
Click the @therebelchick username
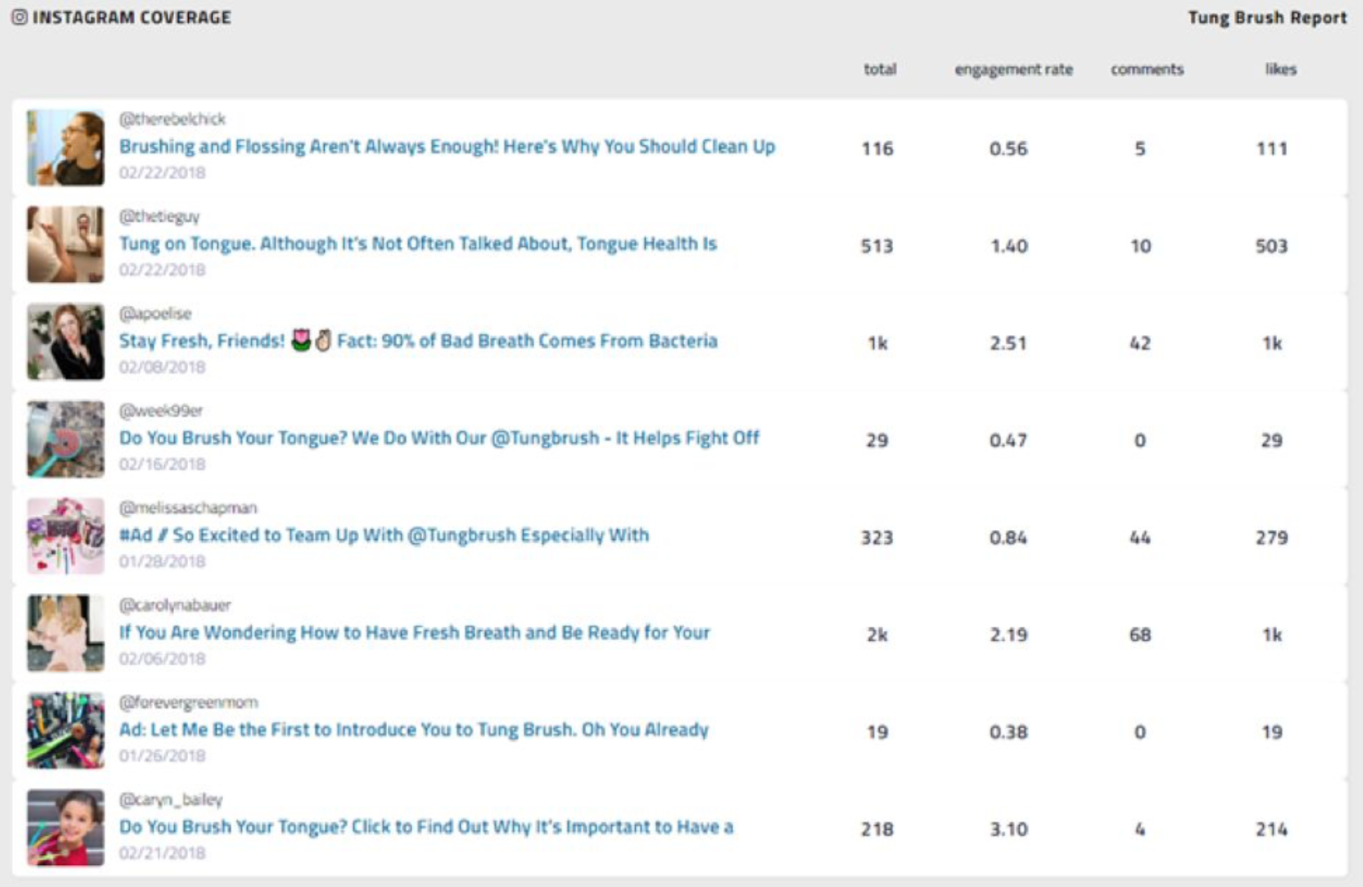click(x=172, y=119)
